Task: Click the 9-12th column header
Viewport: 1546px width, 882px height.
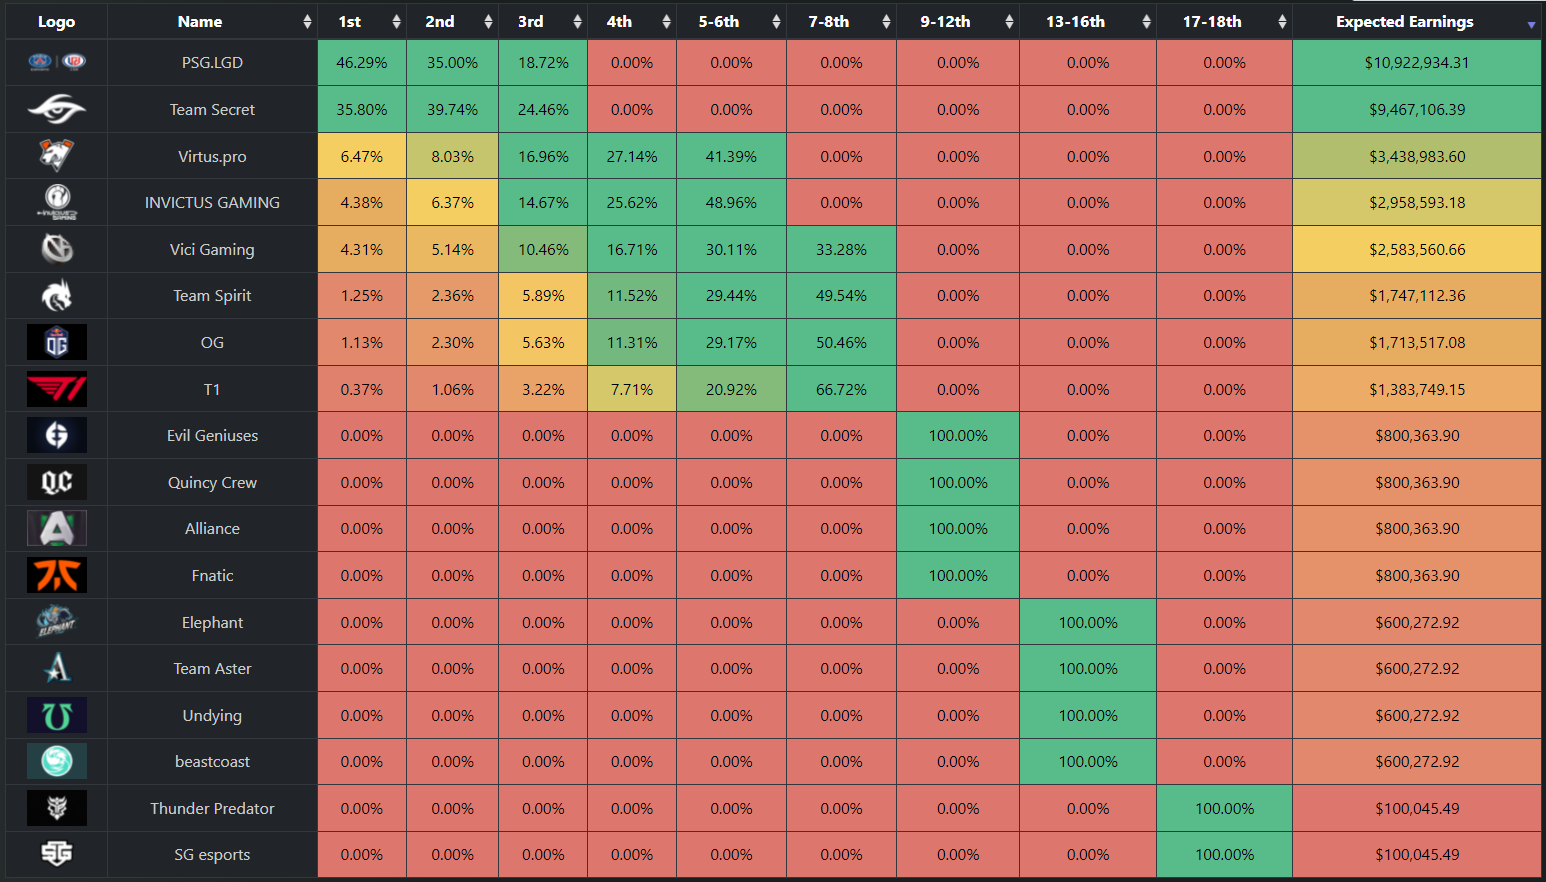Action: tap(945, 22)
